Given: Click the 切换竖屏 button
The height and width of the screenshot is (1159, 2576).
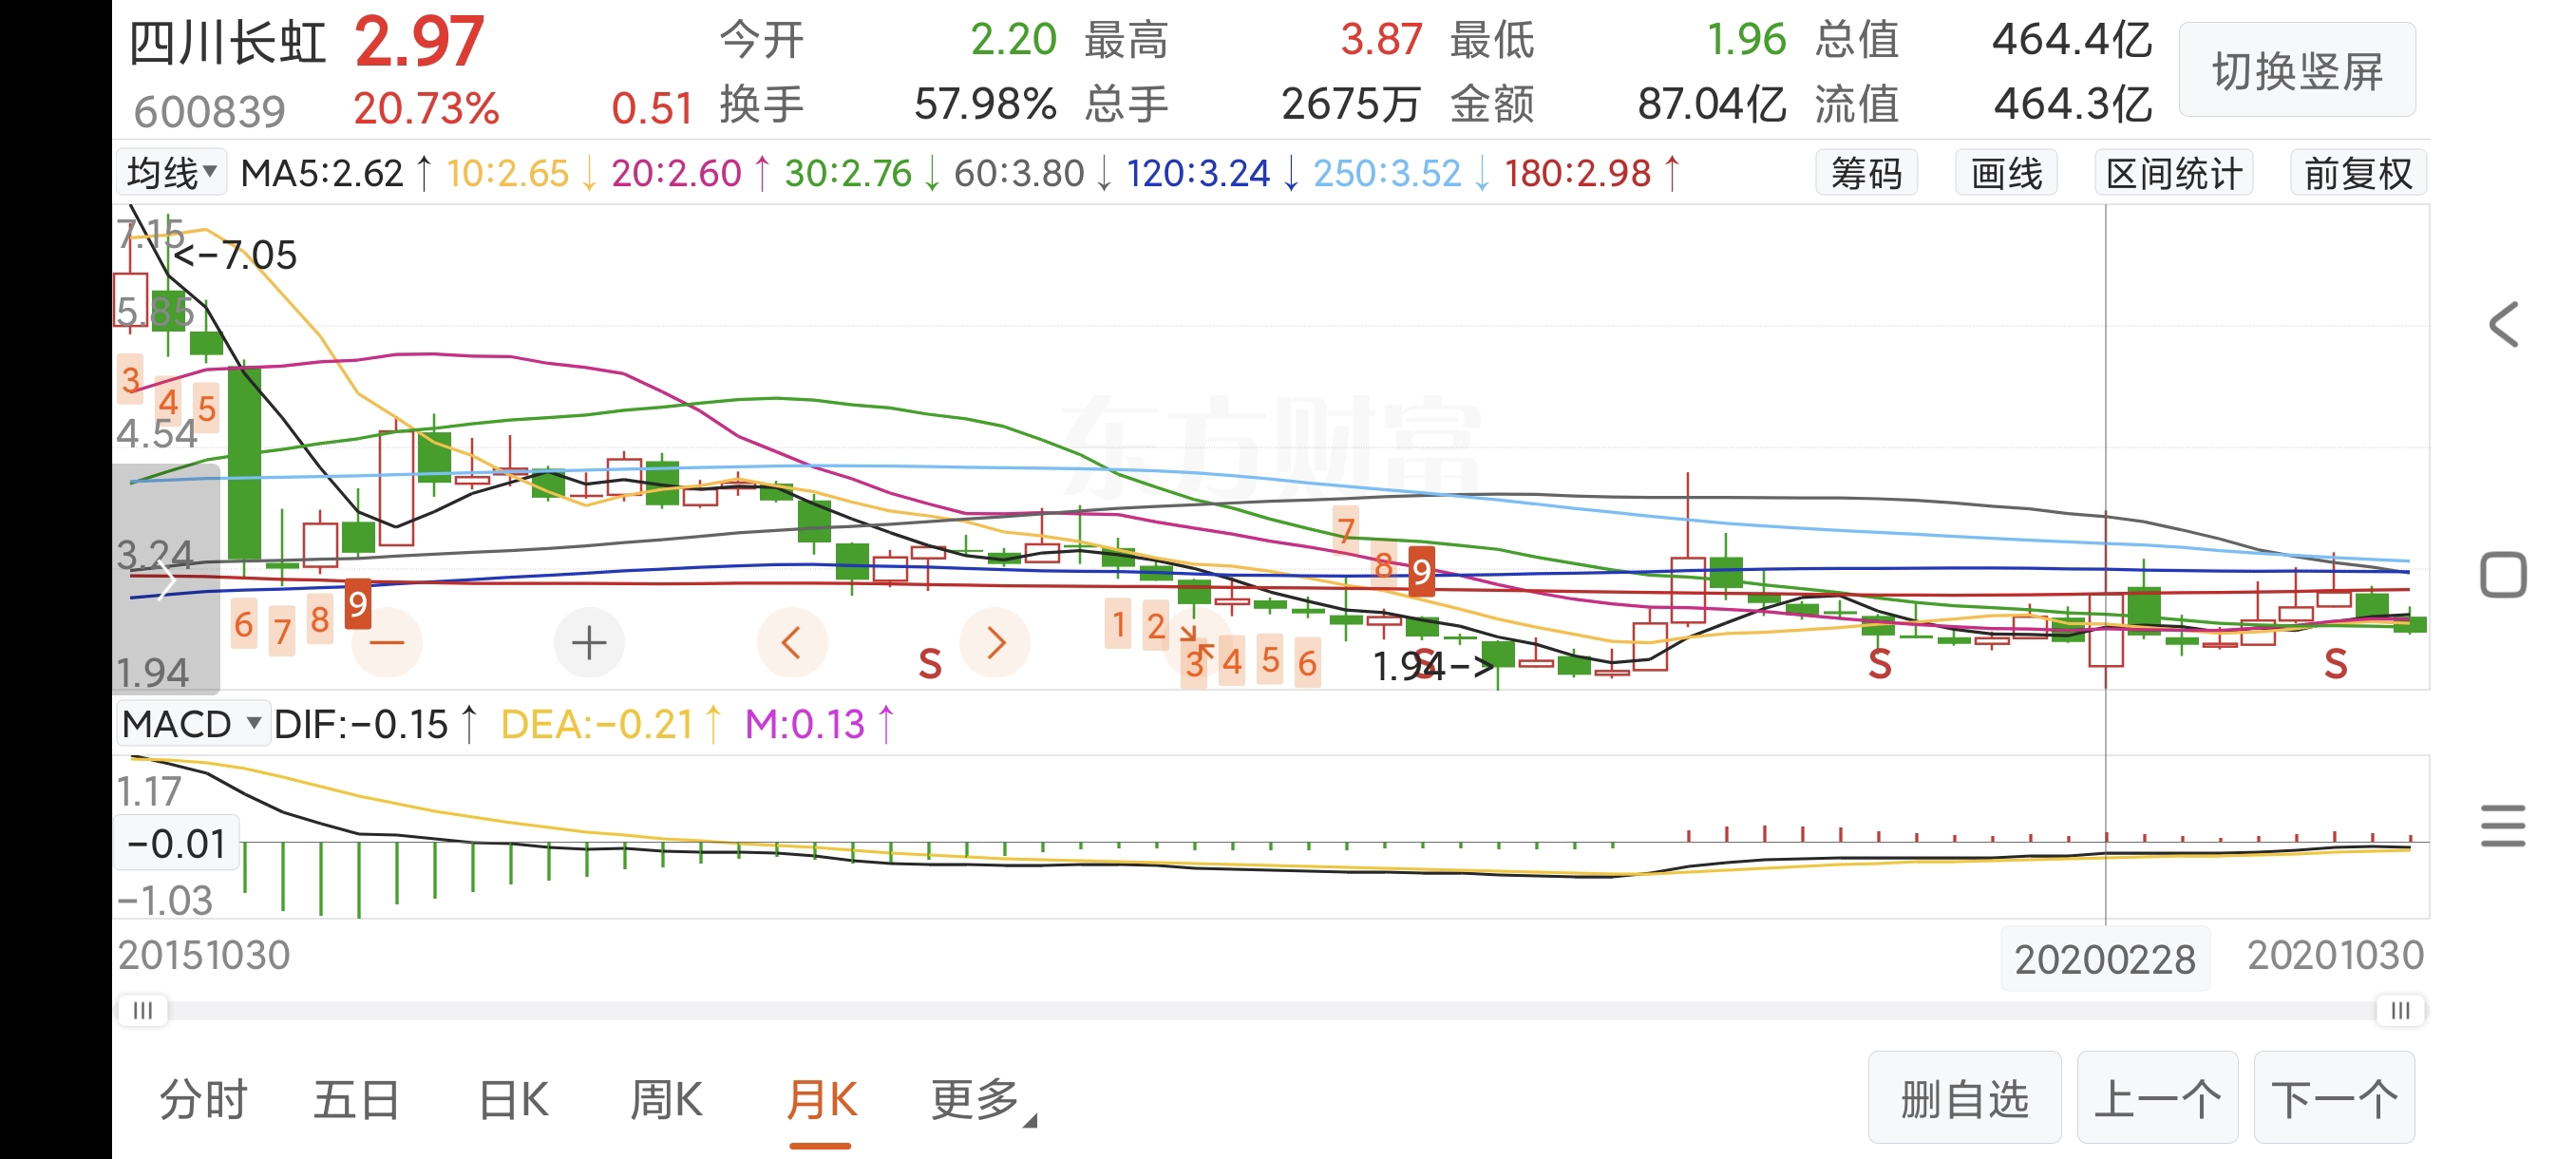Looking at the screenshot, I should pyautogui.click(x=2296, y=71).
